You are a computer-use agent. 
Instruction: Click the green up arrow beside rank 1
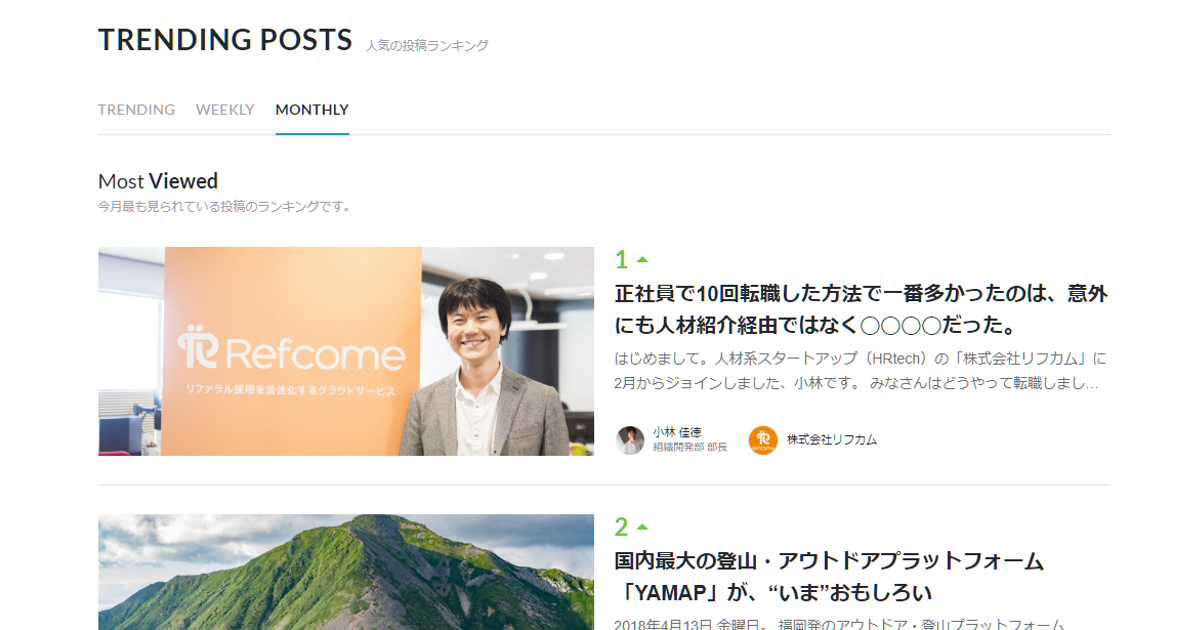[x=642, y=260]
